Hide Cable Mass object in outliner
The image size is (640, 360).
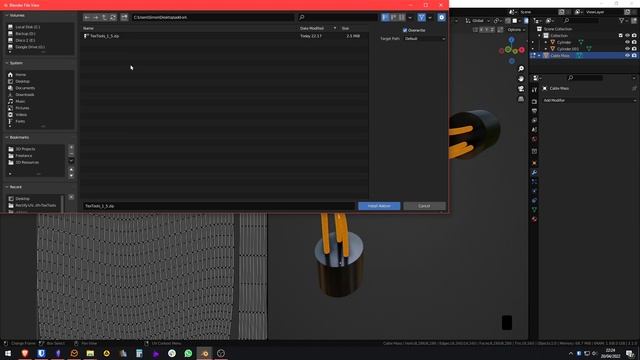click(x=627, y=56)
